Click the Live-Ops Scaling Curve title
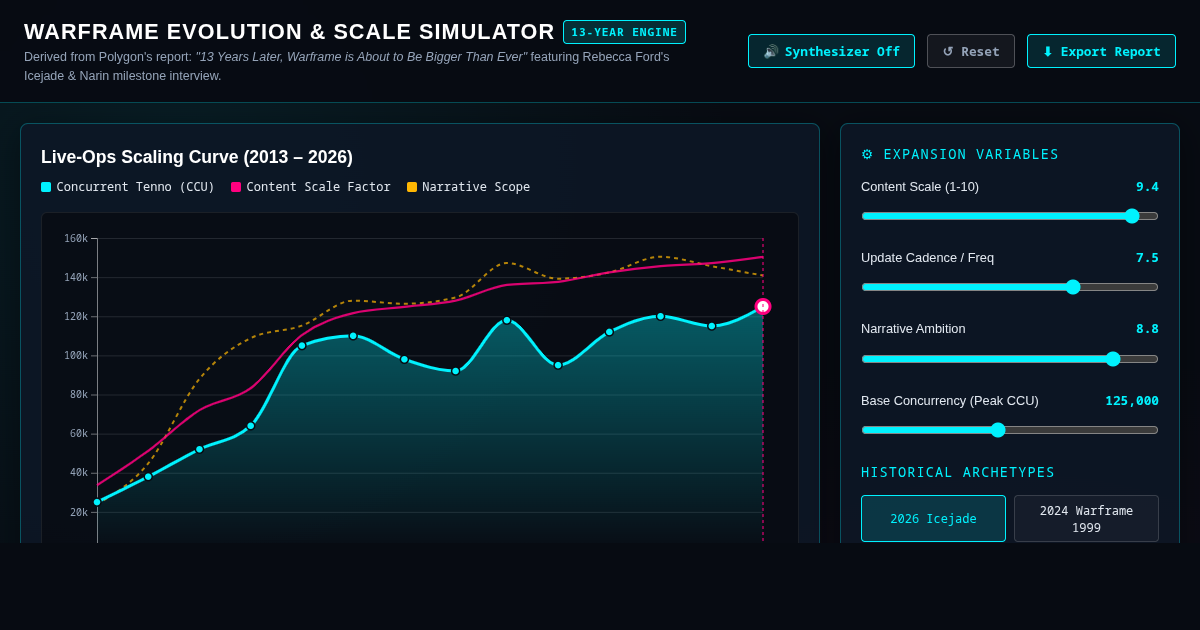1200x630 pixels. pyautogui.click(x=197, y=157)
